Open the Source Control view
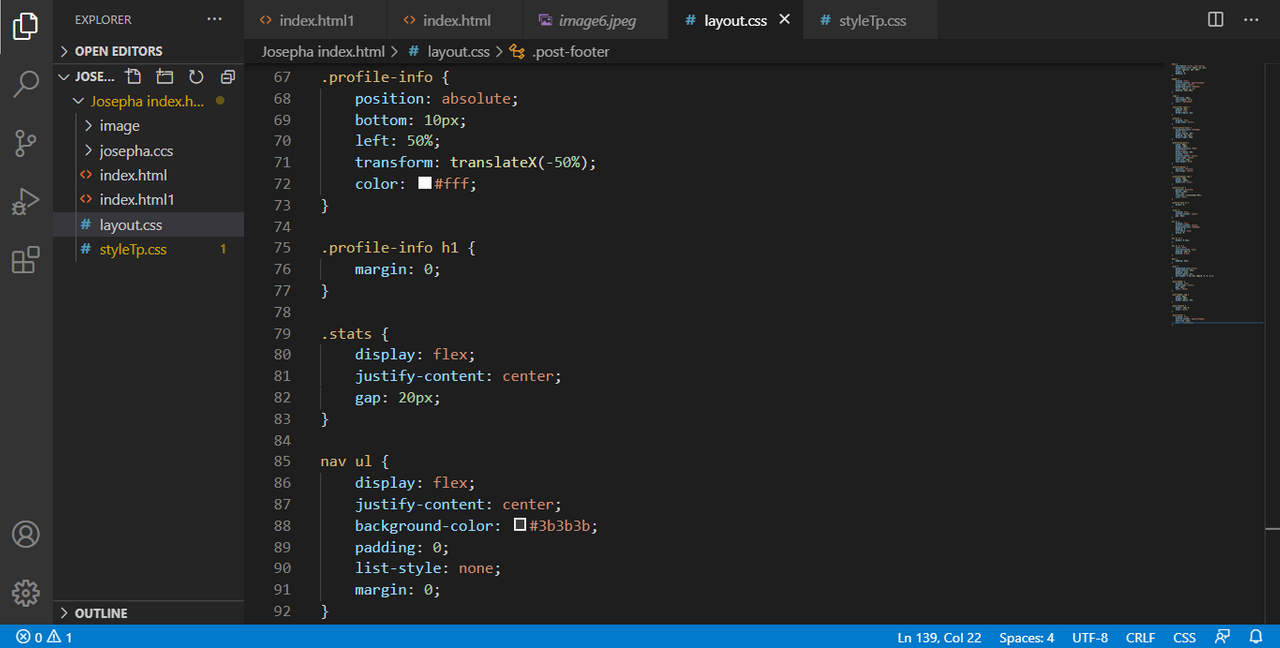This screenshot has width=1280, height=648. click(x=26, y=144)
